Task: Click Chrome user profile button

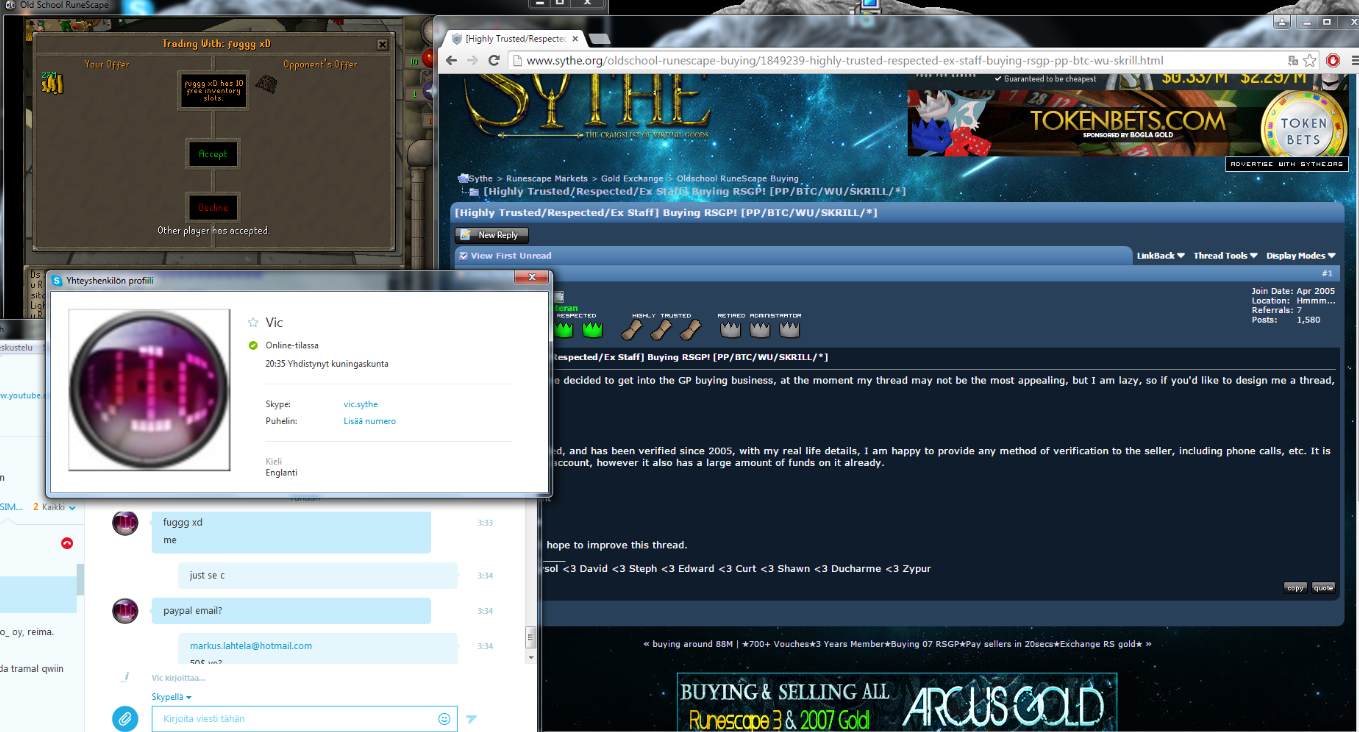Action: [1283, 21]
